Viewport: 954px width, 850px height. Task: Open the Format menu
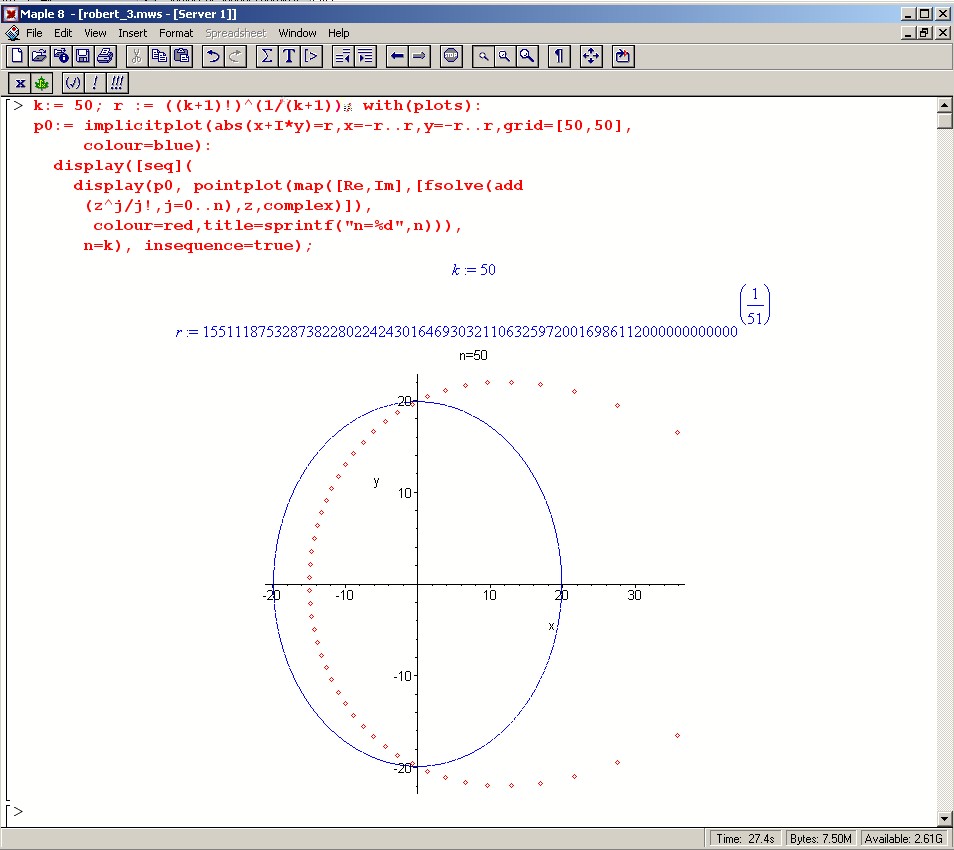176,33
